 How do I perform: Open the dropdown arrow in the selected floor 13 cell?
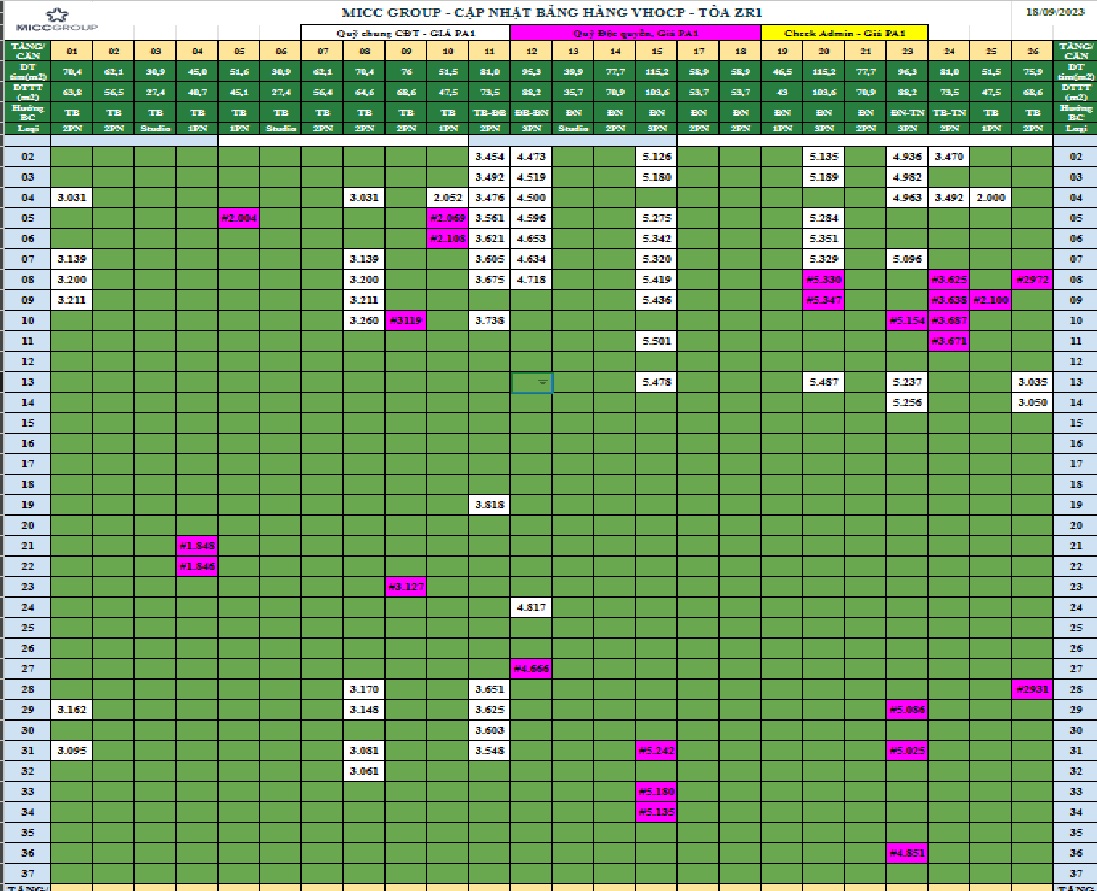coord(543,383)
